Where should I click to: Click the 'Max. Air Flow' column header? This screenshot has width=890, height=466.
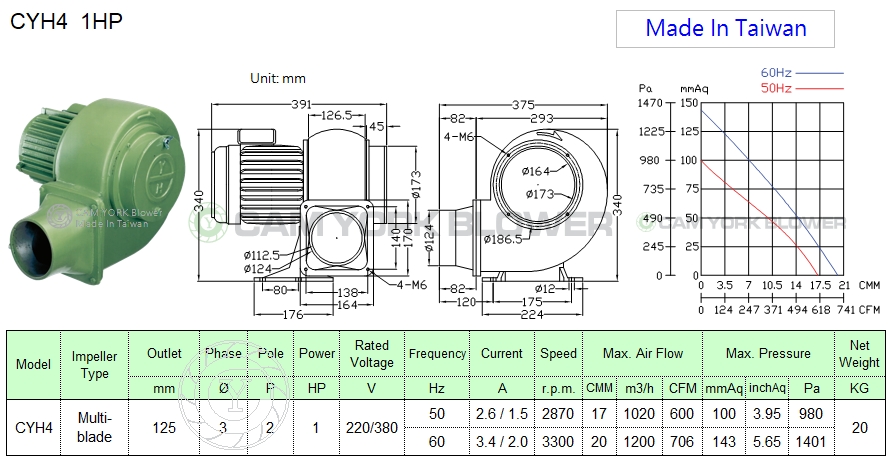[643, 354]
